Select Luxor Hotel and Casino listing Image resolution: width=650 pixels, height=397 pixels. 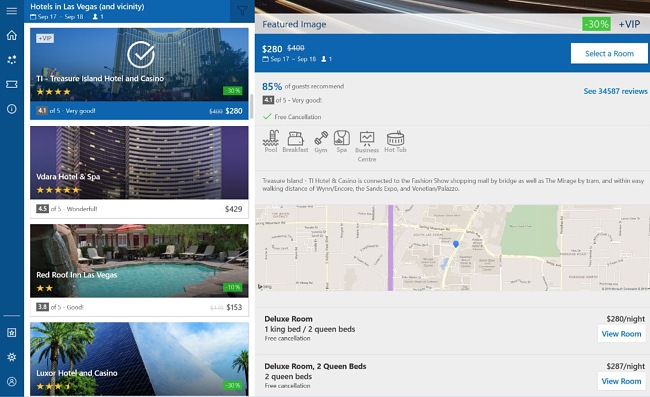tap(139, 359)
